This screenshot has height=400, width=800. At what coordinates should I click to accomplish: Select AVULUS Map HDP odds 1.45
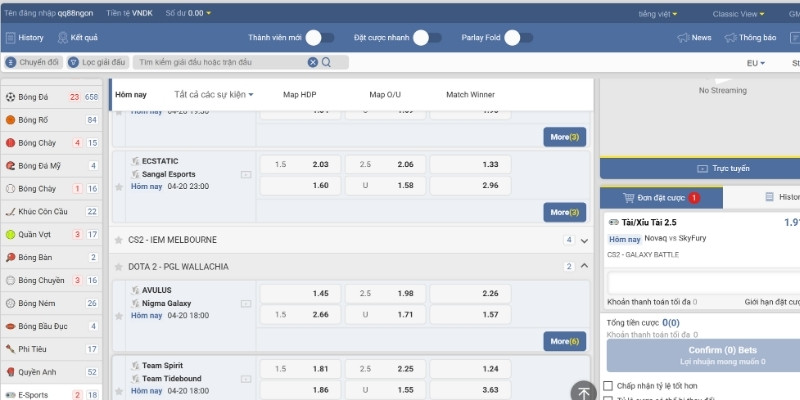pyautogui.click(x=300, y=293)
